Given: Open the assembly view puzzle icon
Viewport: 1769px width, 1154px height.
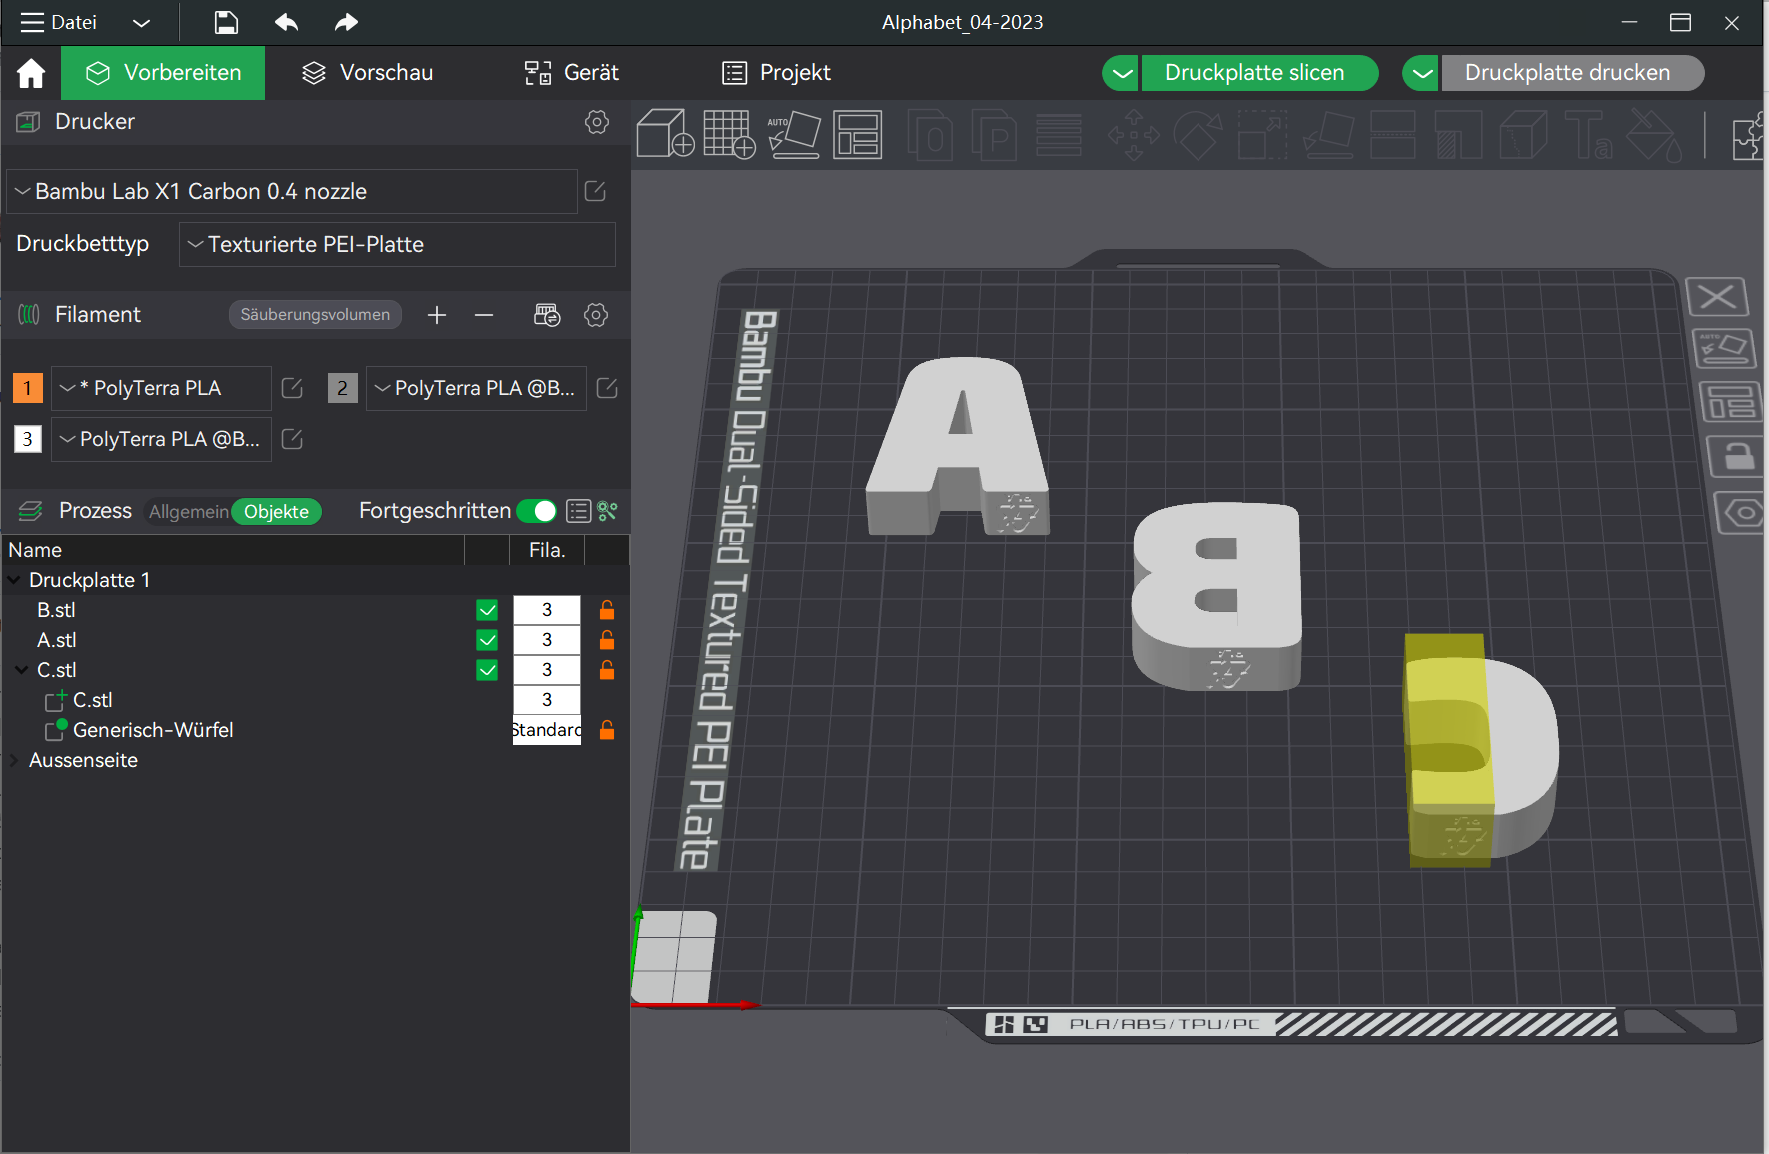Looking at the screenshot, I should click(1750, 134).
